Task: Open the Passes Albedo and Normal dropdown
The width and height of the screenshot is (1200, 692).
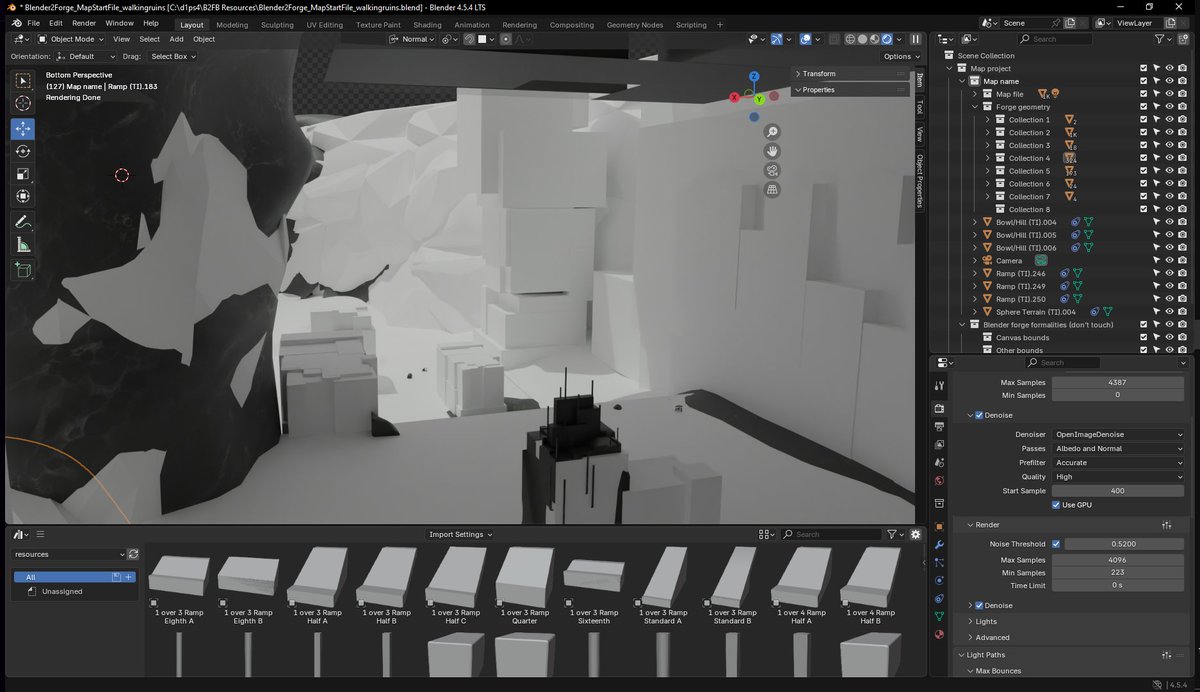Action: pos(1118,449)
